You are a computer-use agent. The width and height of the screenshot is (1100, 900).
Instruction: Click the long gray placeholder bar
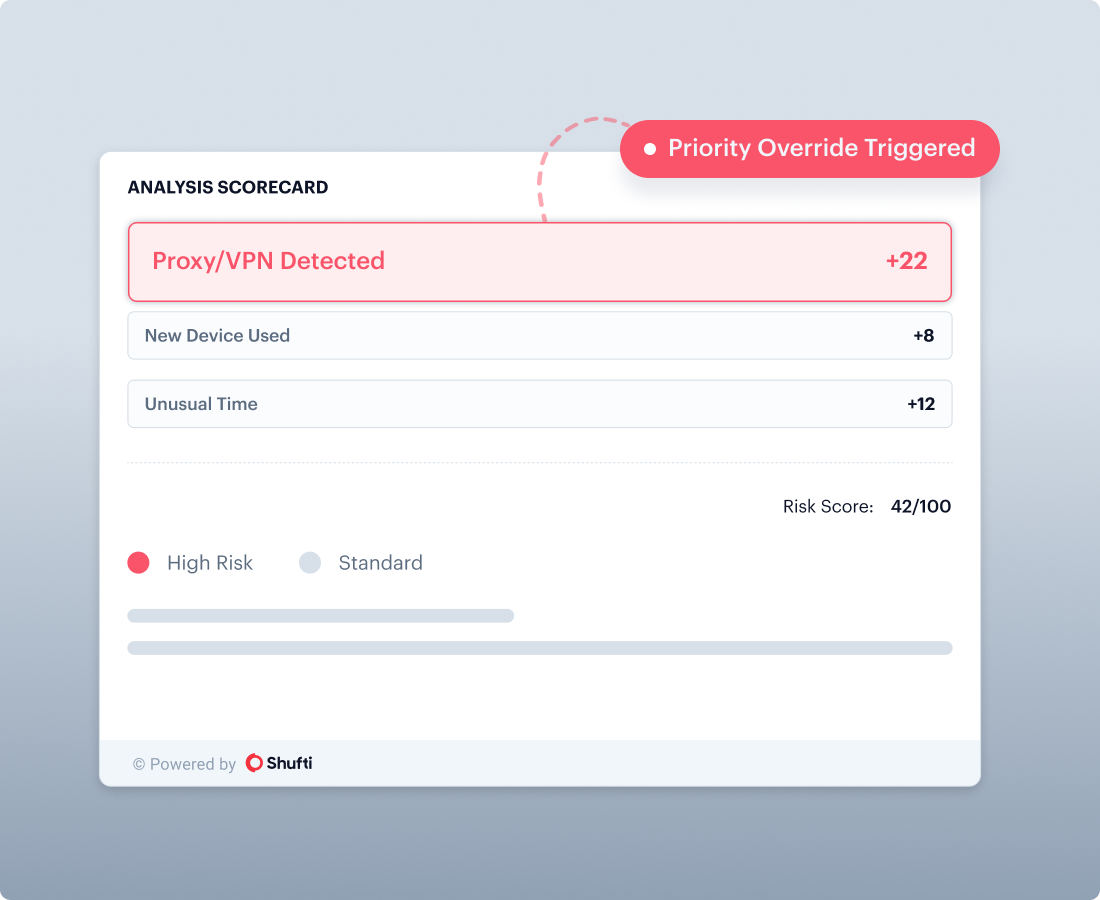[539, 648]
